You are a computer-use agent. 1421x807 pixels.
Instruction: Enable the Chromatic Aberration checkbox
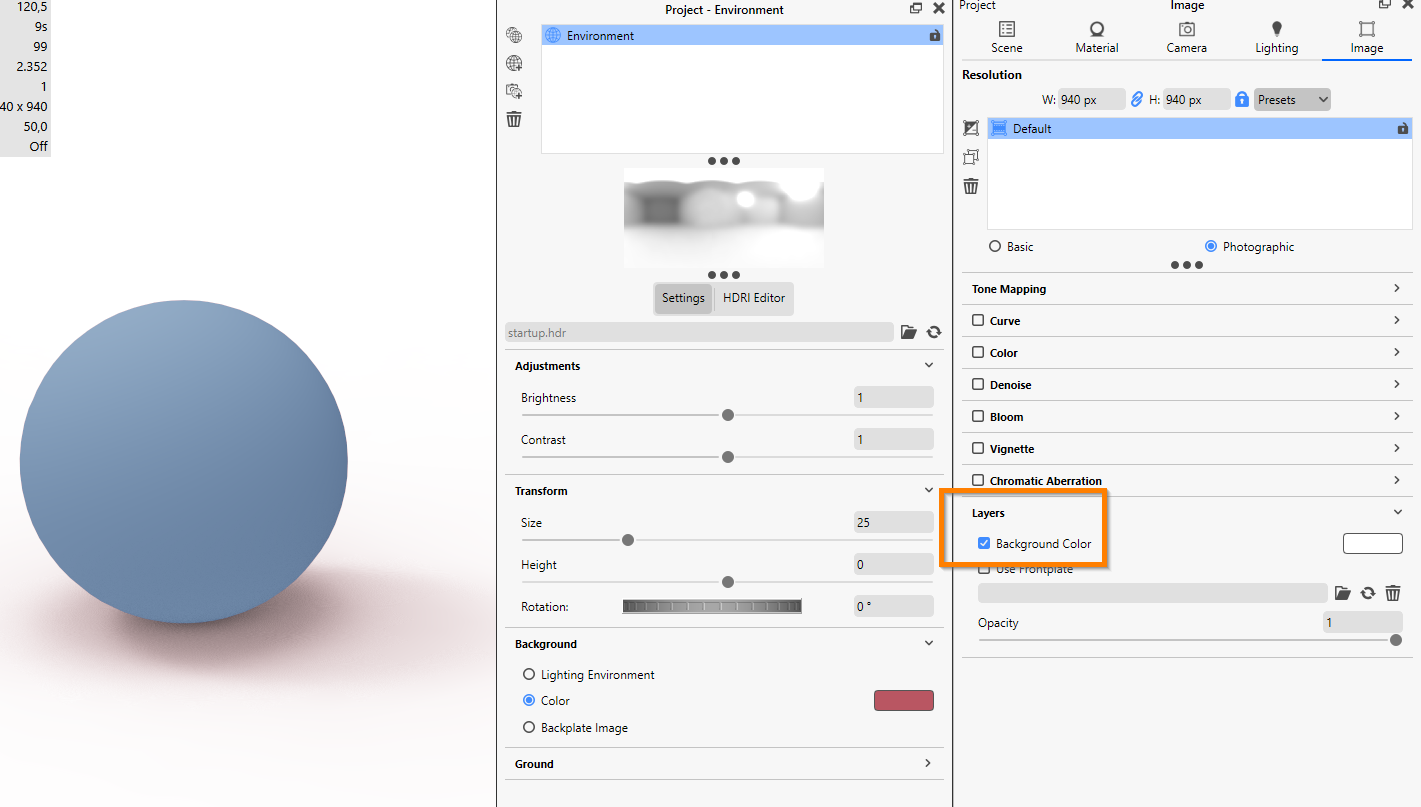(x=978, y=481)
